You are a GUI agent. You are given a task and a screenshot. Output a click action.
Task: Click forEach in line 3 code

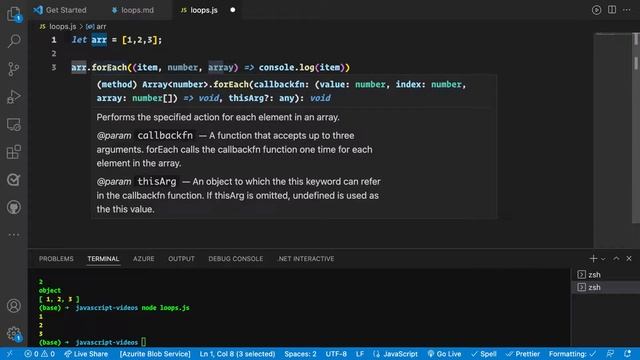pos(109,67)
